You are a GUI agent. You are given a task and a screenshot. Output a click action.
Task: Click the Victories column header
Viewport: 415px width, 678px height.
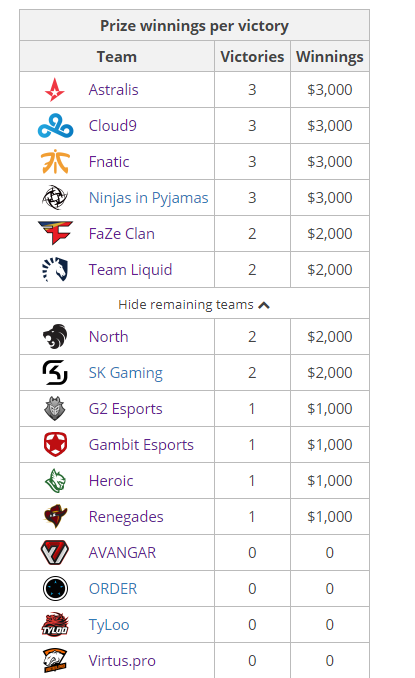click(x=252, y=57)
